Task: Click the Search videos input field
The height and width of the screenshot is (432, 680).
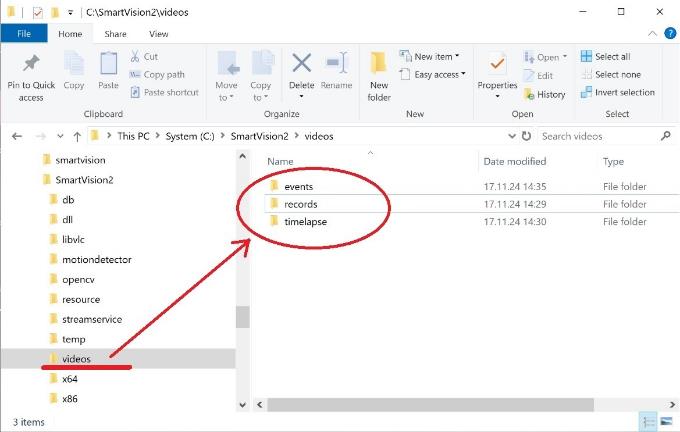Action: (597, 136)
